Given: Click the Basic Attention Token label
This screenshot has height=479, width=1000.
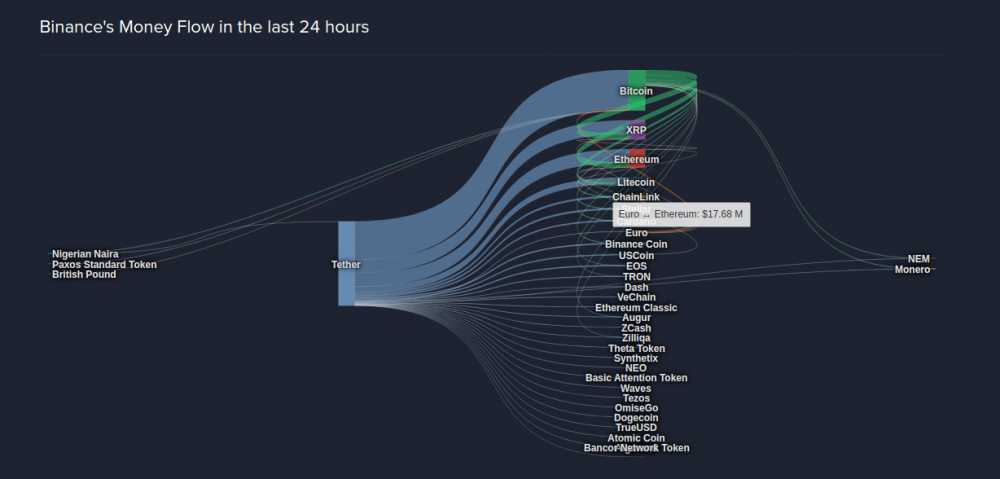Looking at the screenshot, I should pos(636,378).
